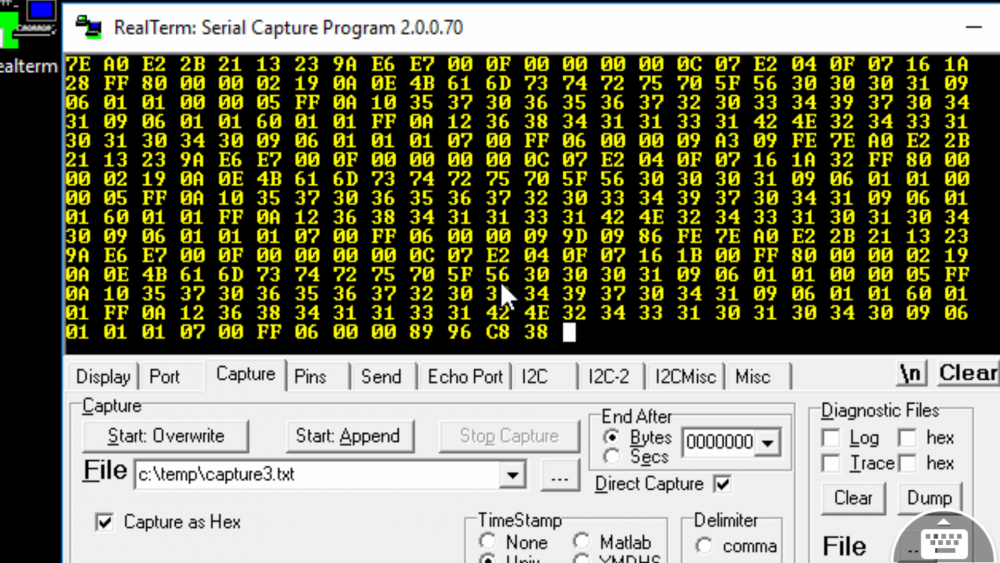
Task: Switch to the Port tab
Action: [165, 377]
